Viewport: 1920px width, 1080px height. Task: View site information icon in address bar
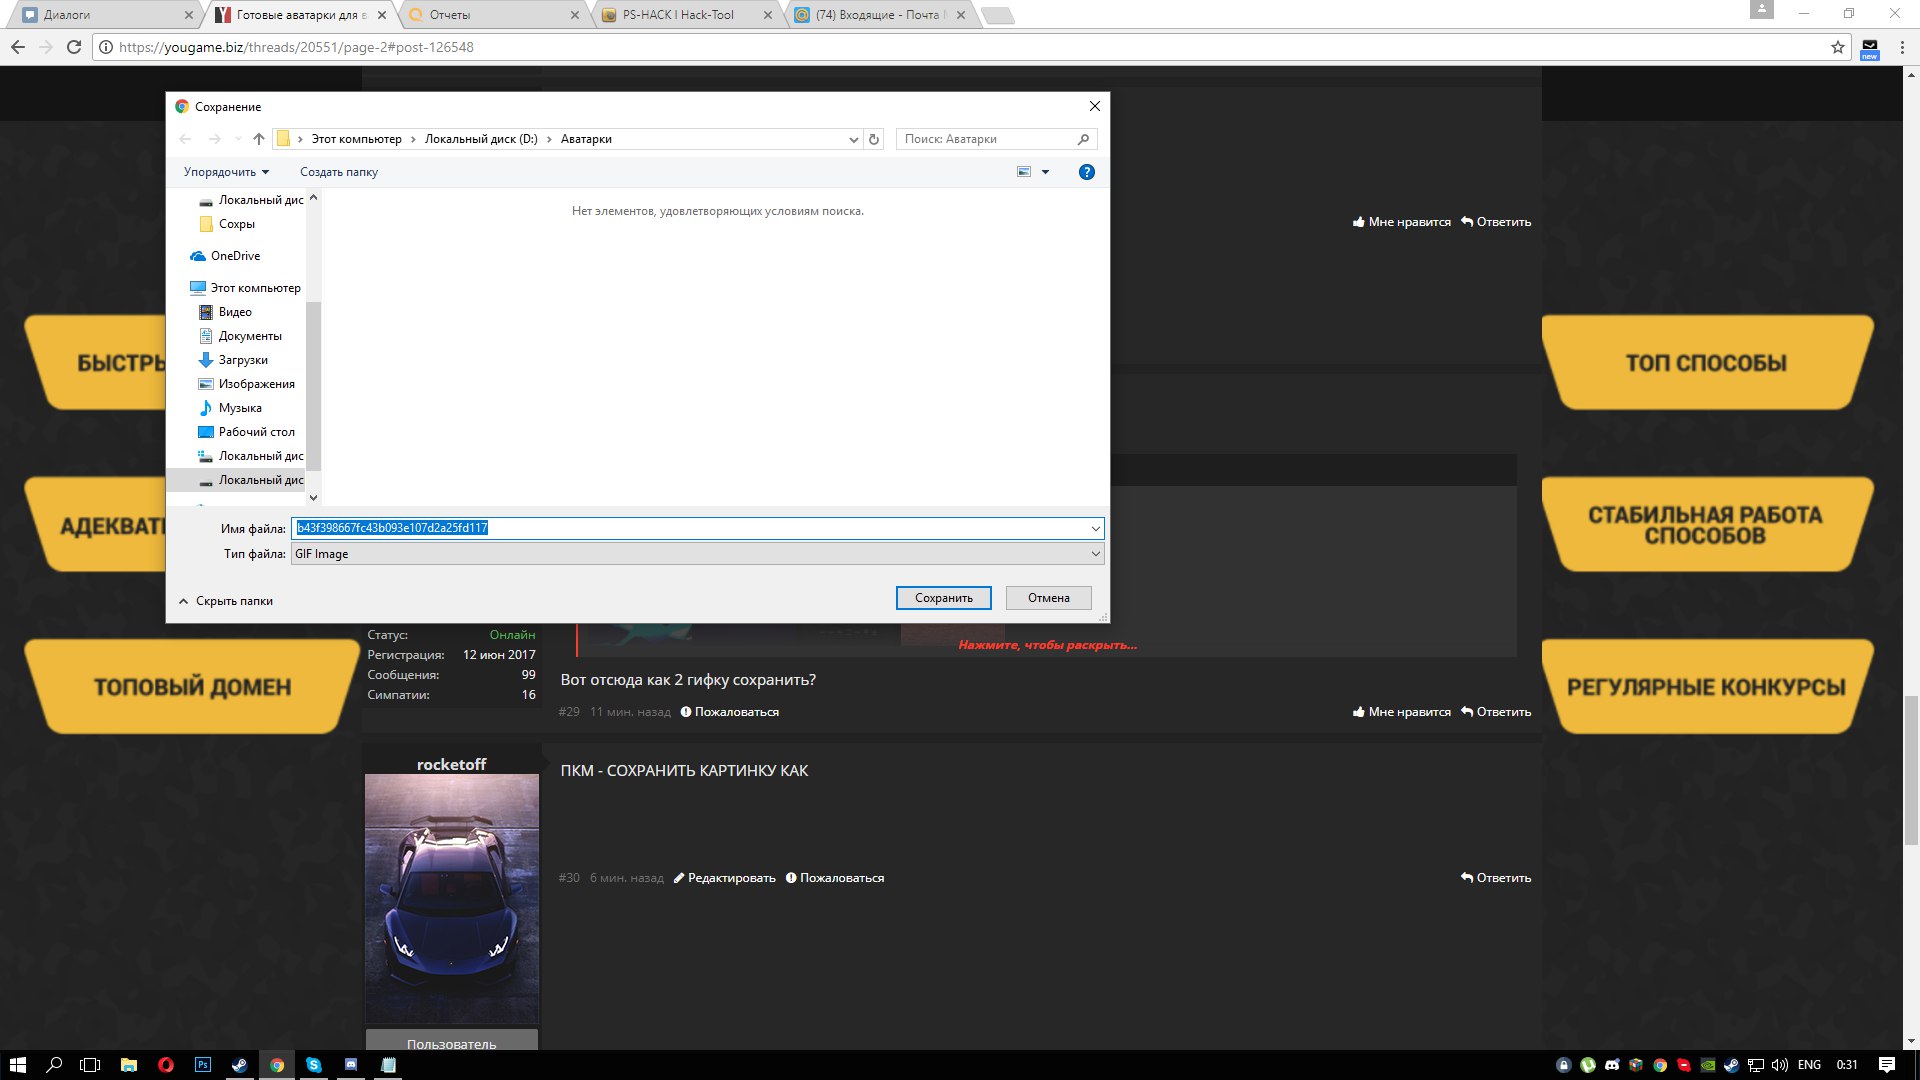(106, 47)
